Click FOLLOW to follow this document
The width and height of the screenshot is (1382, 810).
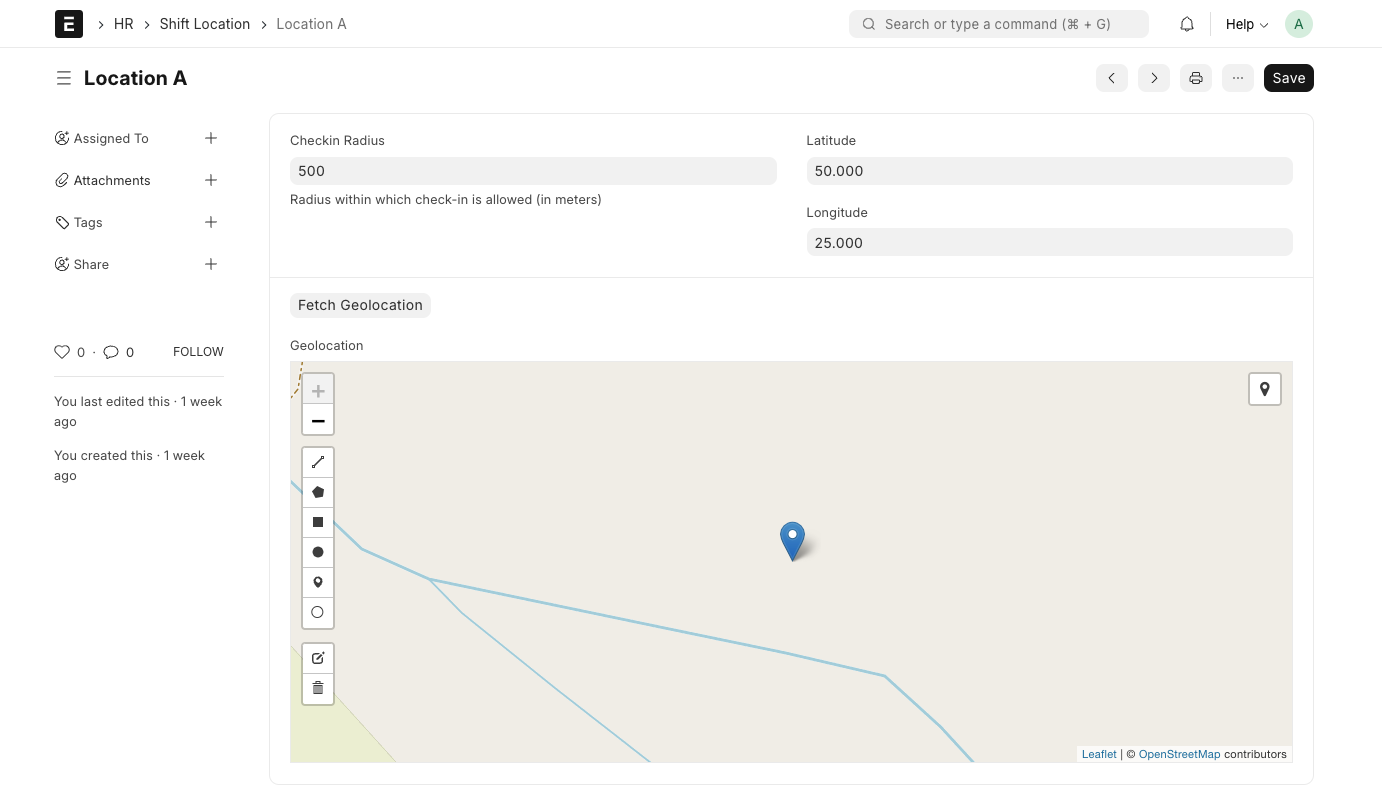[198, 352]
